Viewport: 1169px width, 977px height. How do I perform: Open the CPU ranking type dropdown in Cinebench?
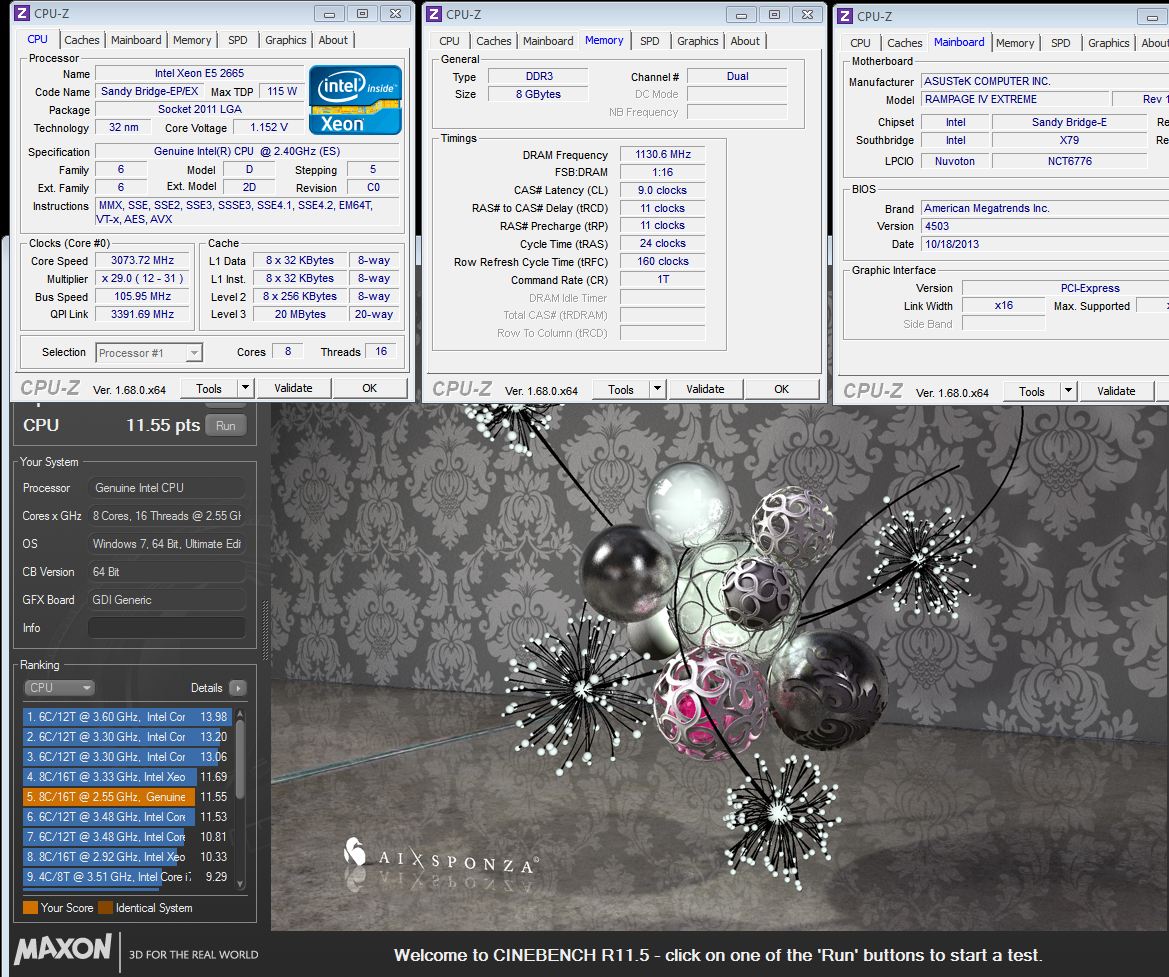pyautogui.click(x=59, y=688)
